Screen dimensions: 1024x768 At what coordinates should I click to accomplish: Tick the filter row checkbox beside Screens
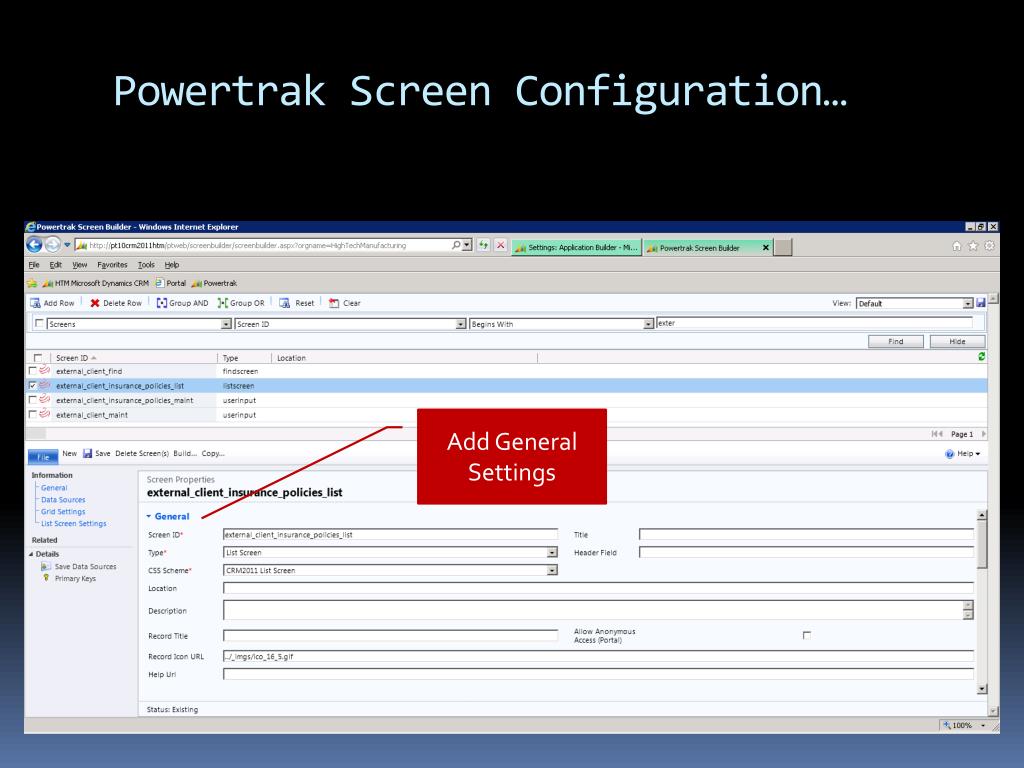(39, 323)
